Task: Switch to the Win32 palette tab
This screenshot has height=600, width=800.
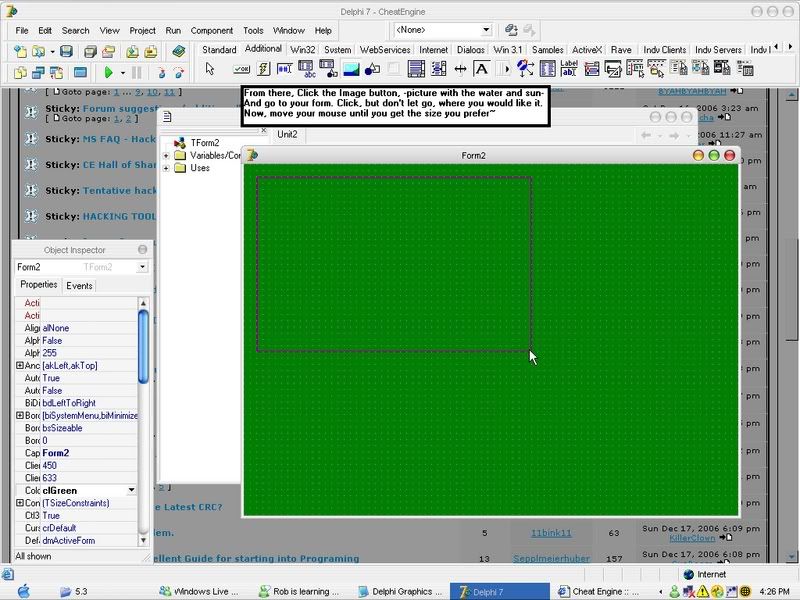Action: pos(303,49)
